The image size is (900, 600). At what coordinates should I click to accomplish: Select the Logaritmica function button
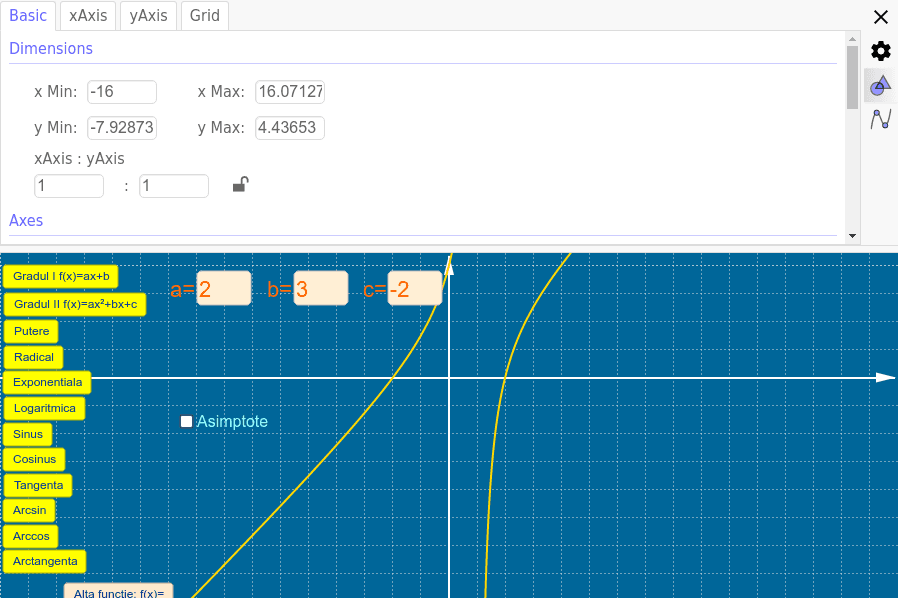point(44,408)
